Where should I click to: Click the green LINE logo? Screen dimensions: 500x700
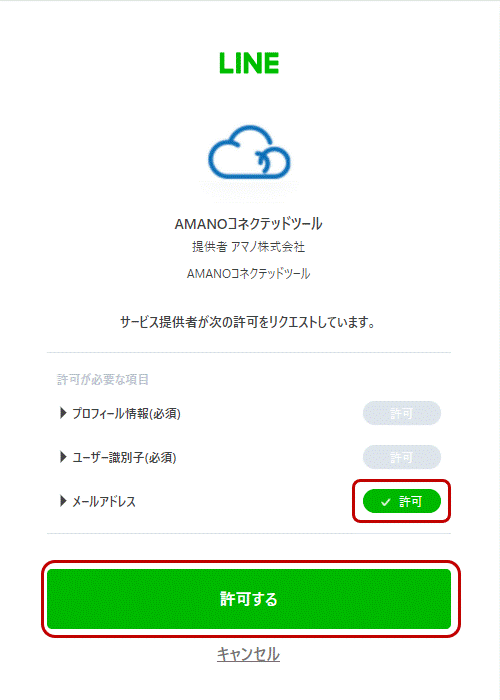pyautogui.click(x=249, y=63)
